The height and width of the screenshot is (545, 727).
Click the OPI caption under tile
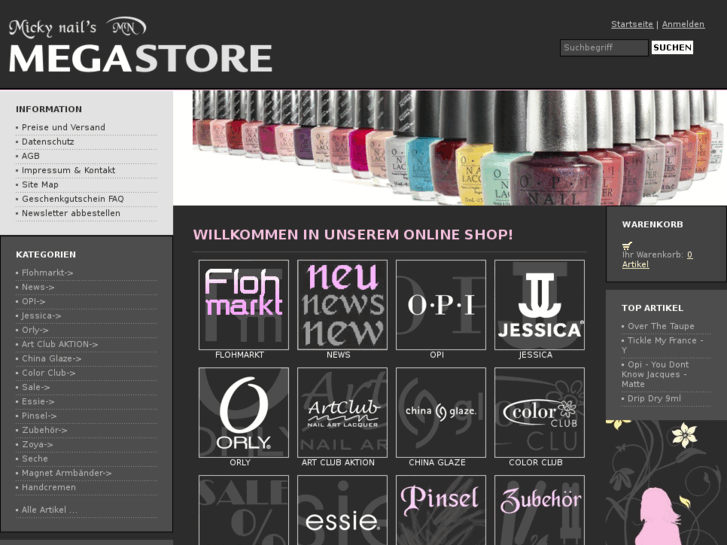click(437, 355)
